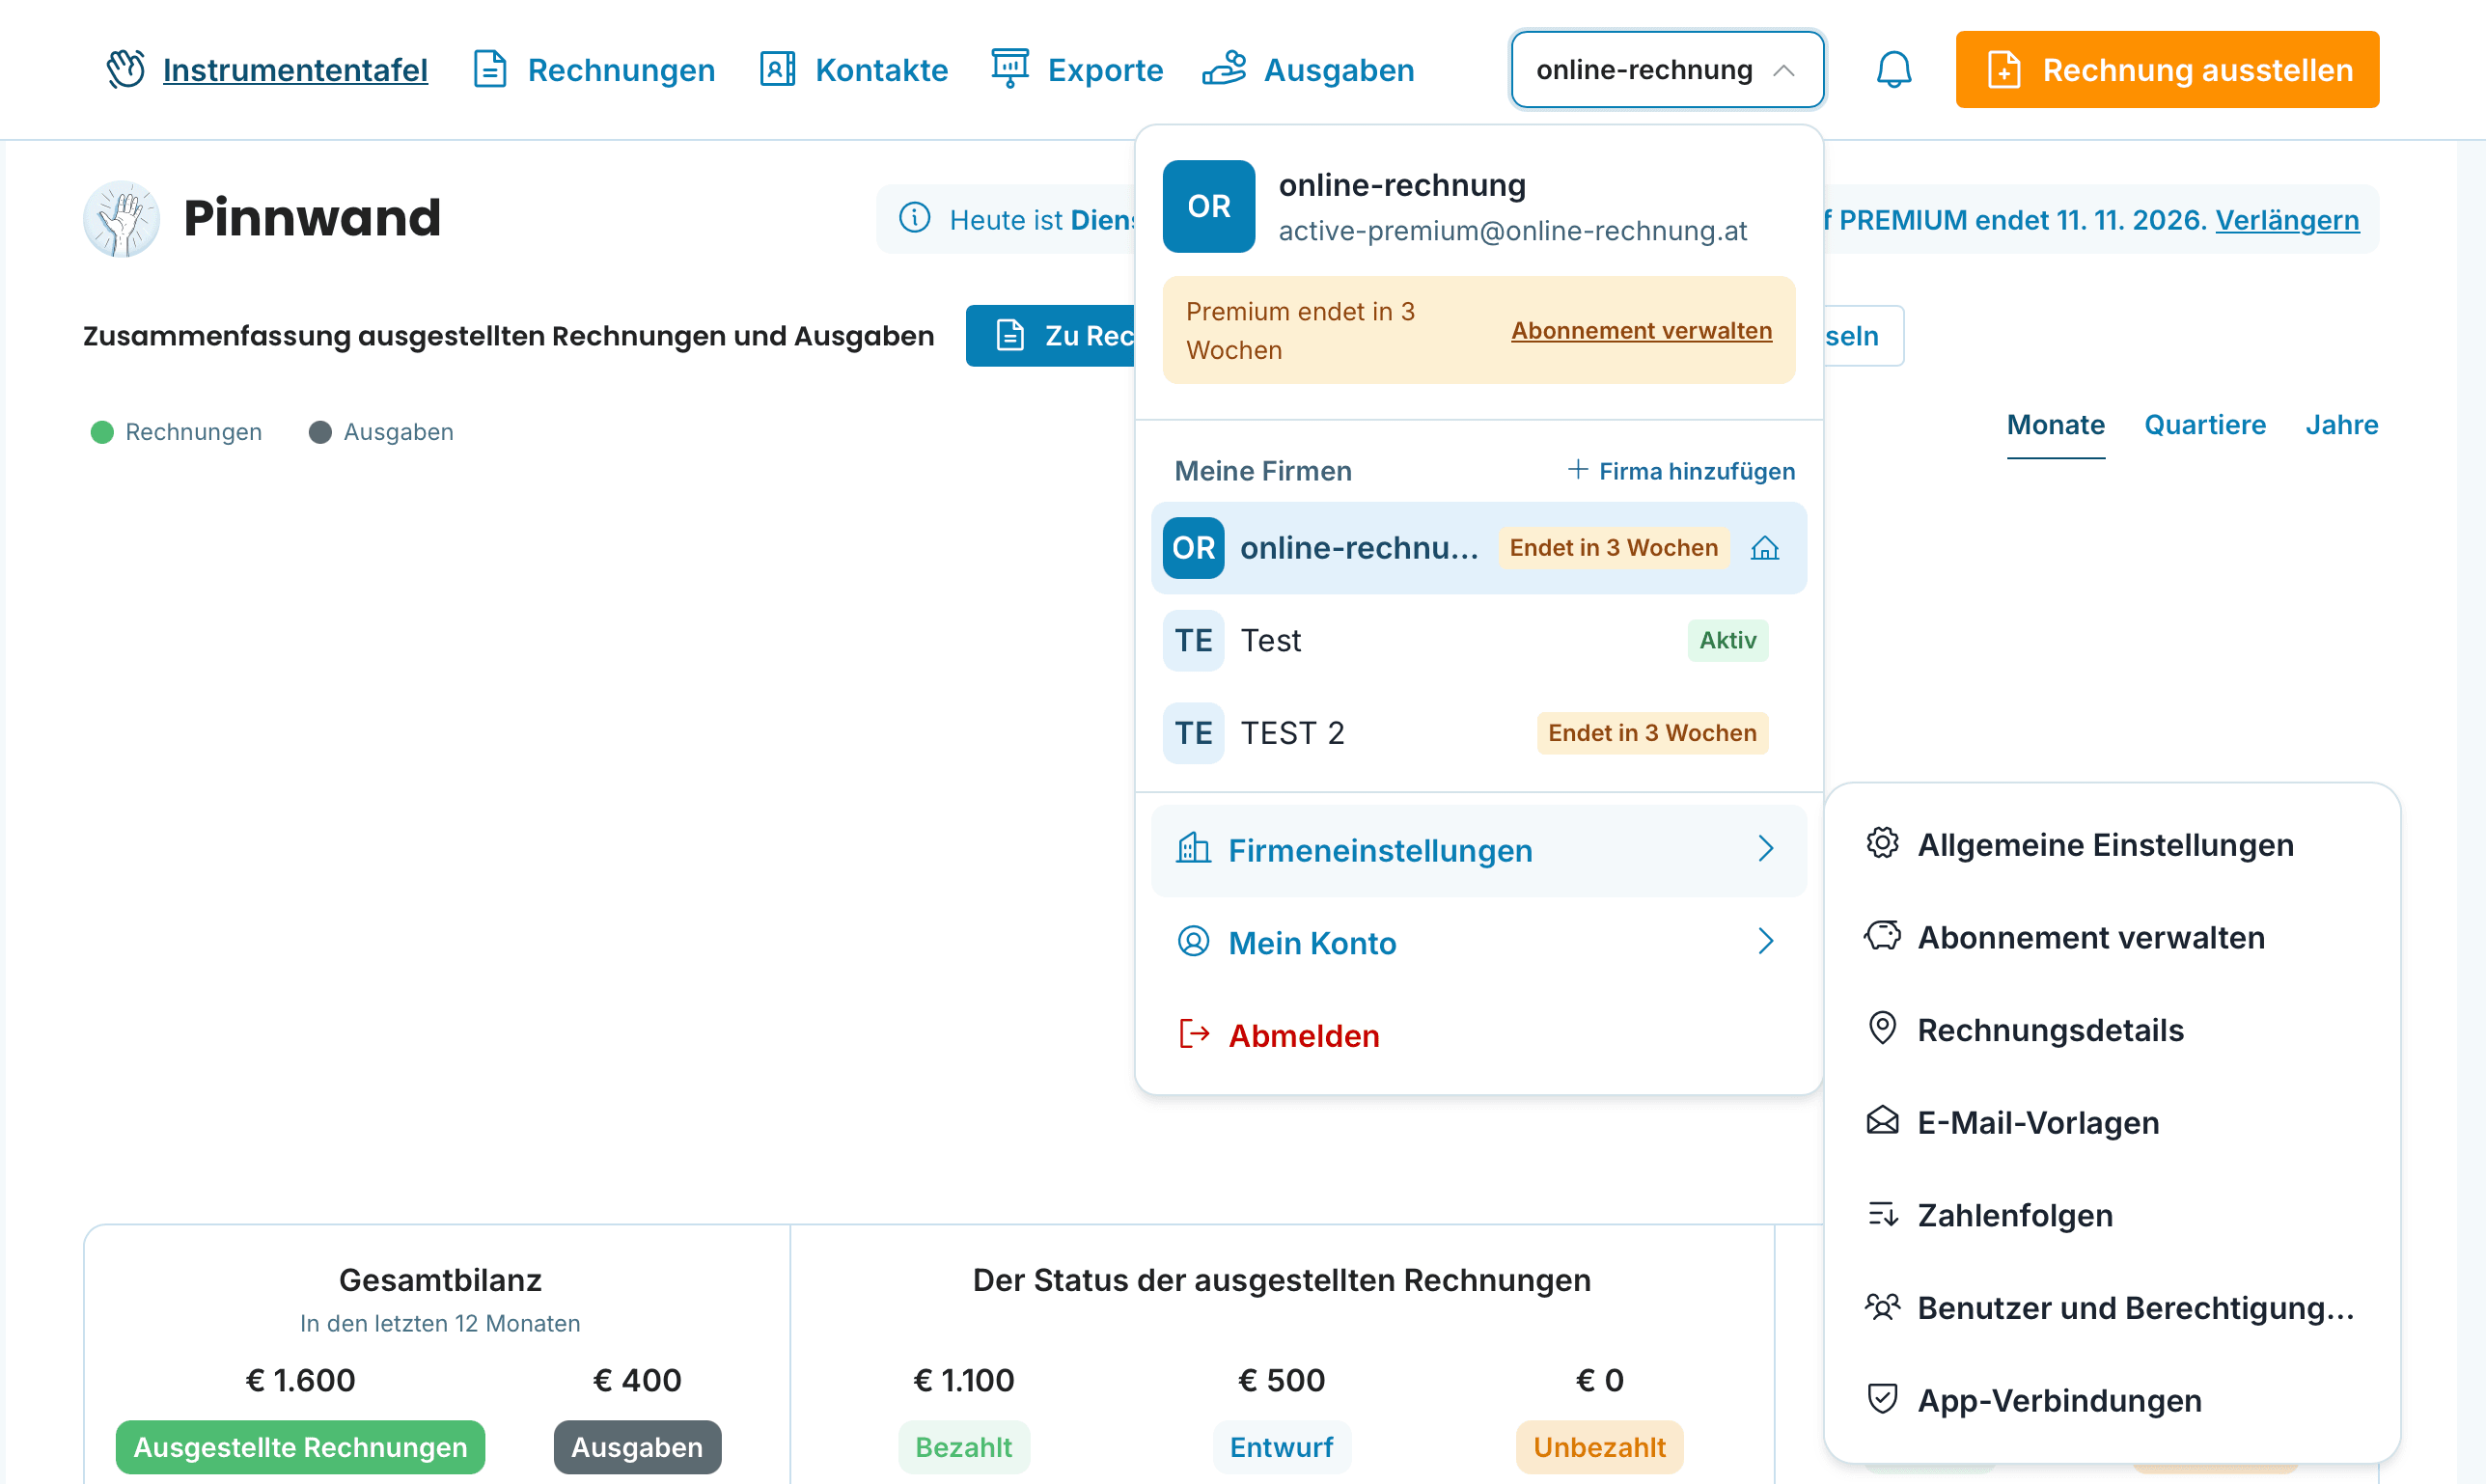Click the home icon on online-rechnung row
This screenshot has width=2486, height=1484.
point(1765,548)
